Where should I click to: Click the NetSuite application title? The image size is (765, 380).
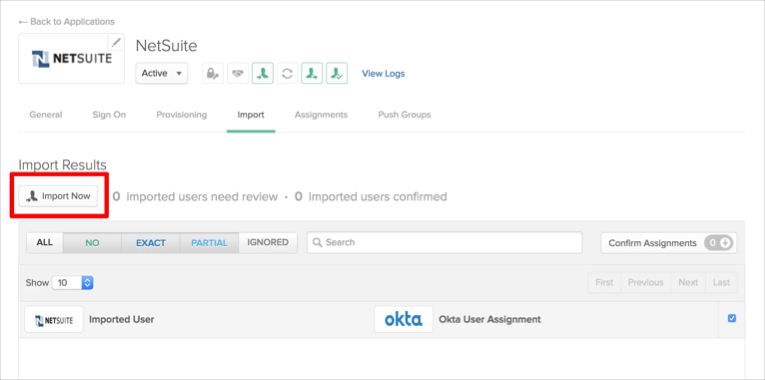click(166, 45)
